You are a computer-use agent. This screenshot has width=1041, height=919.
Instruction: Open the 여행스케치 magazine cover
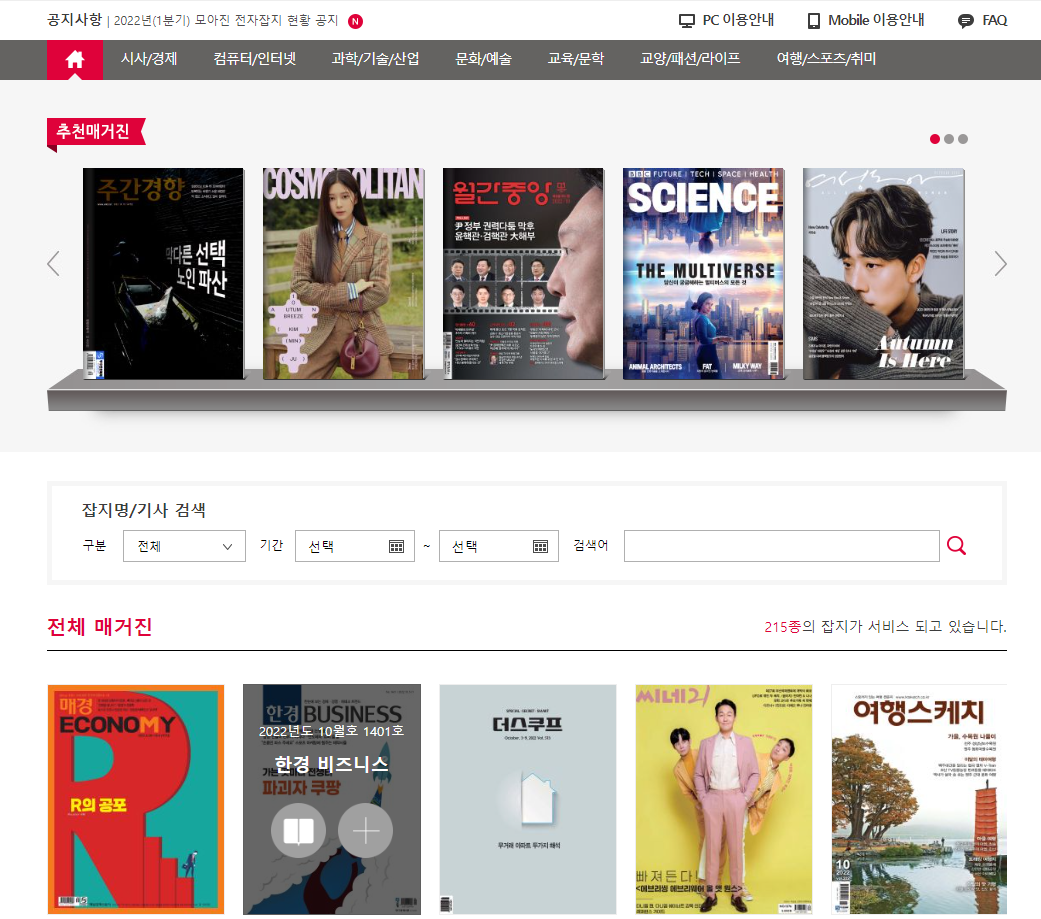(920, 799)
